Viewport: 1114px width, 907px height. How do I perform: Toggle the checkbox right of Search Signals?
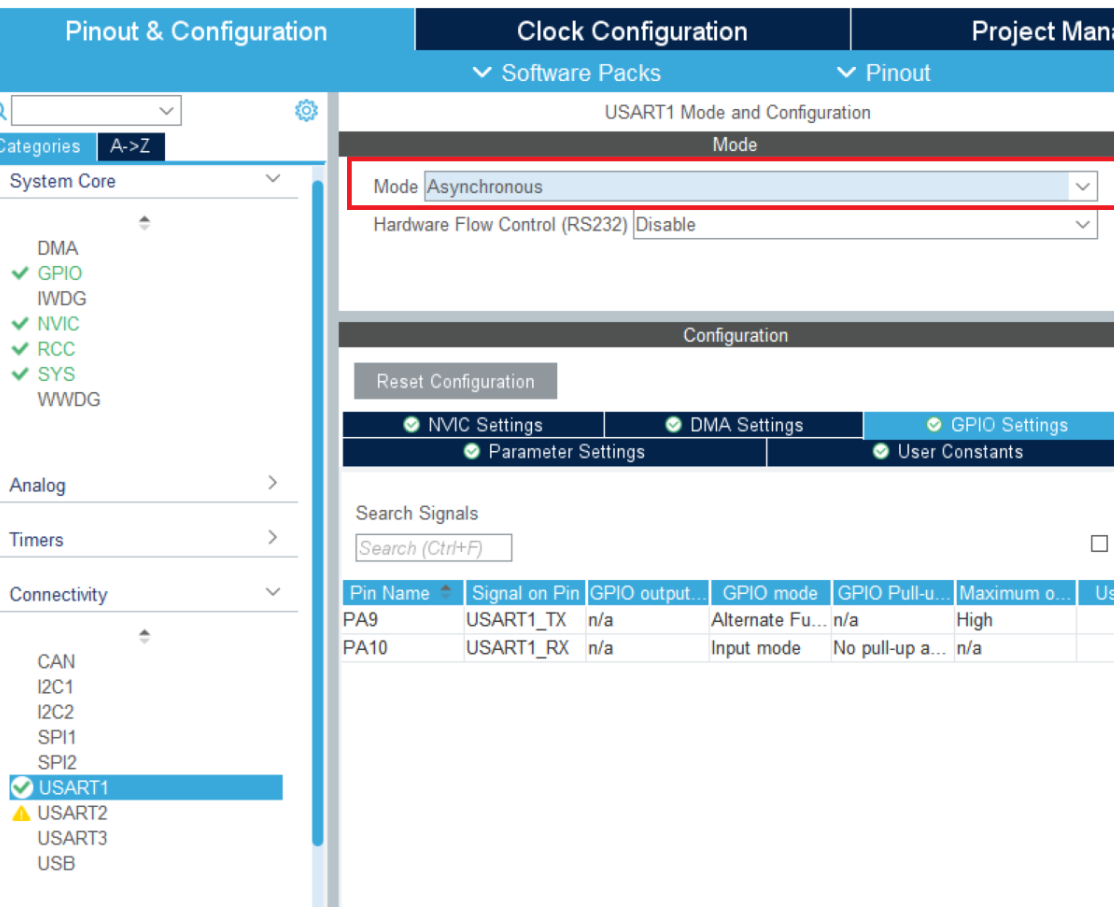click(x=1099, y=544)
